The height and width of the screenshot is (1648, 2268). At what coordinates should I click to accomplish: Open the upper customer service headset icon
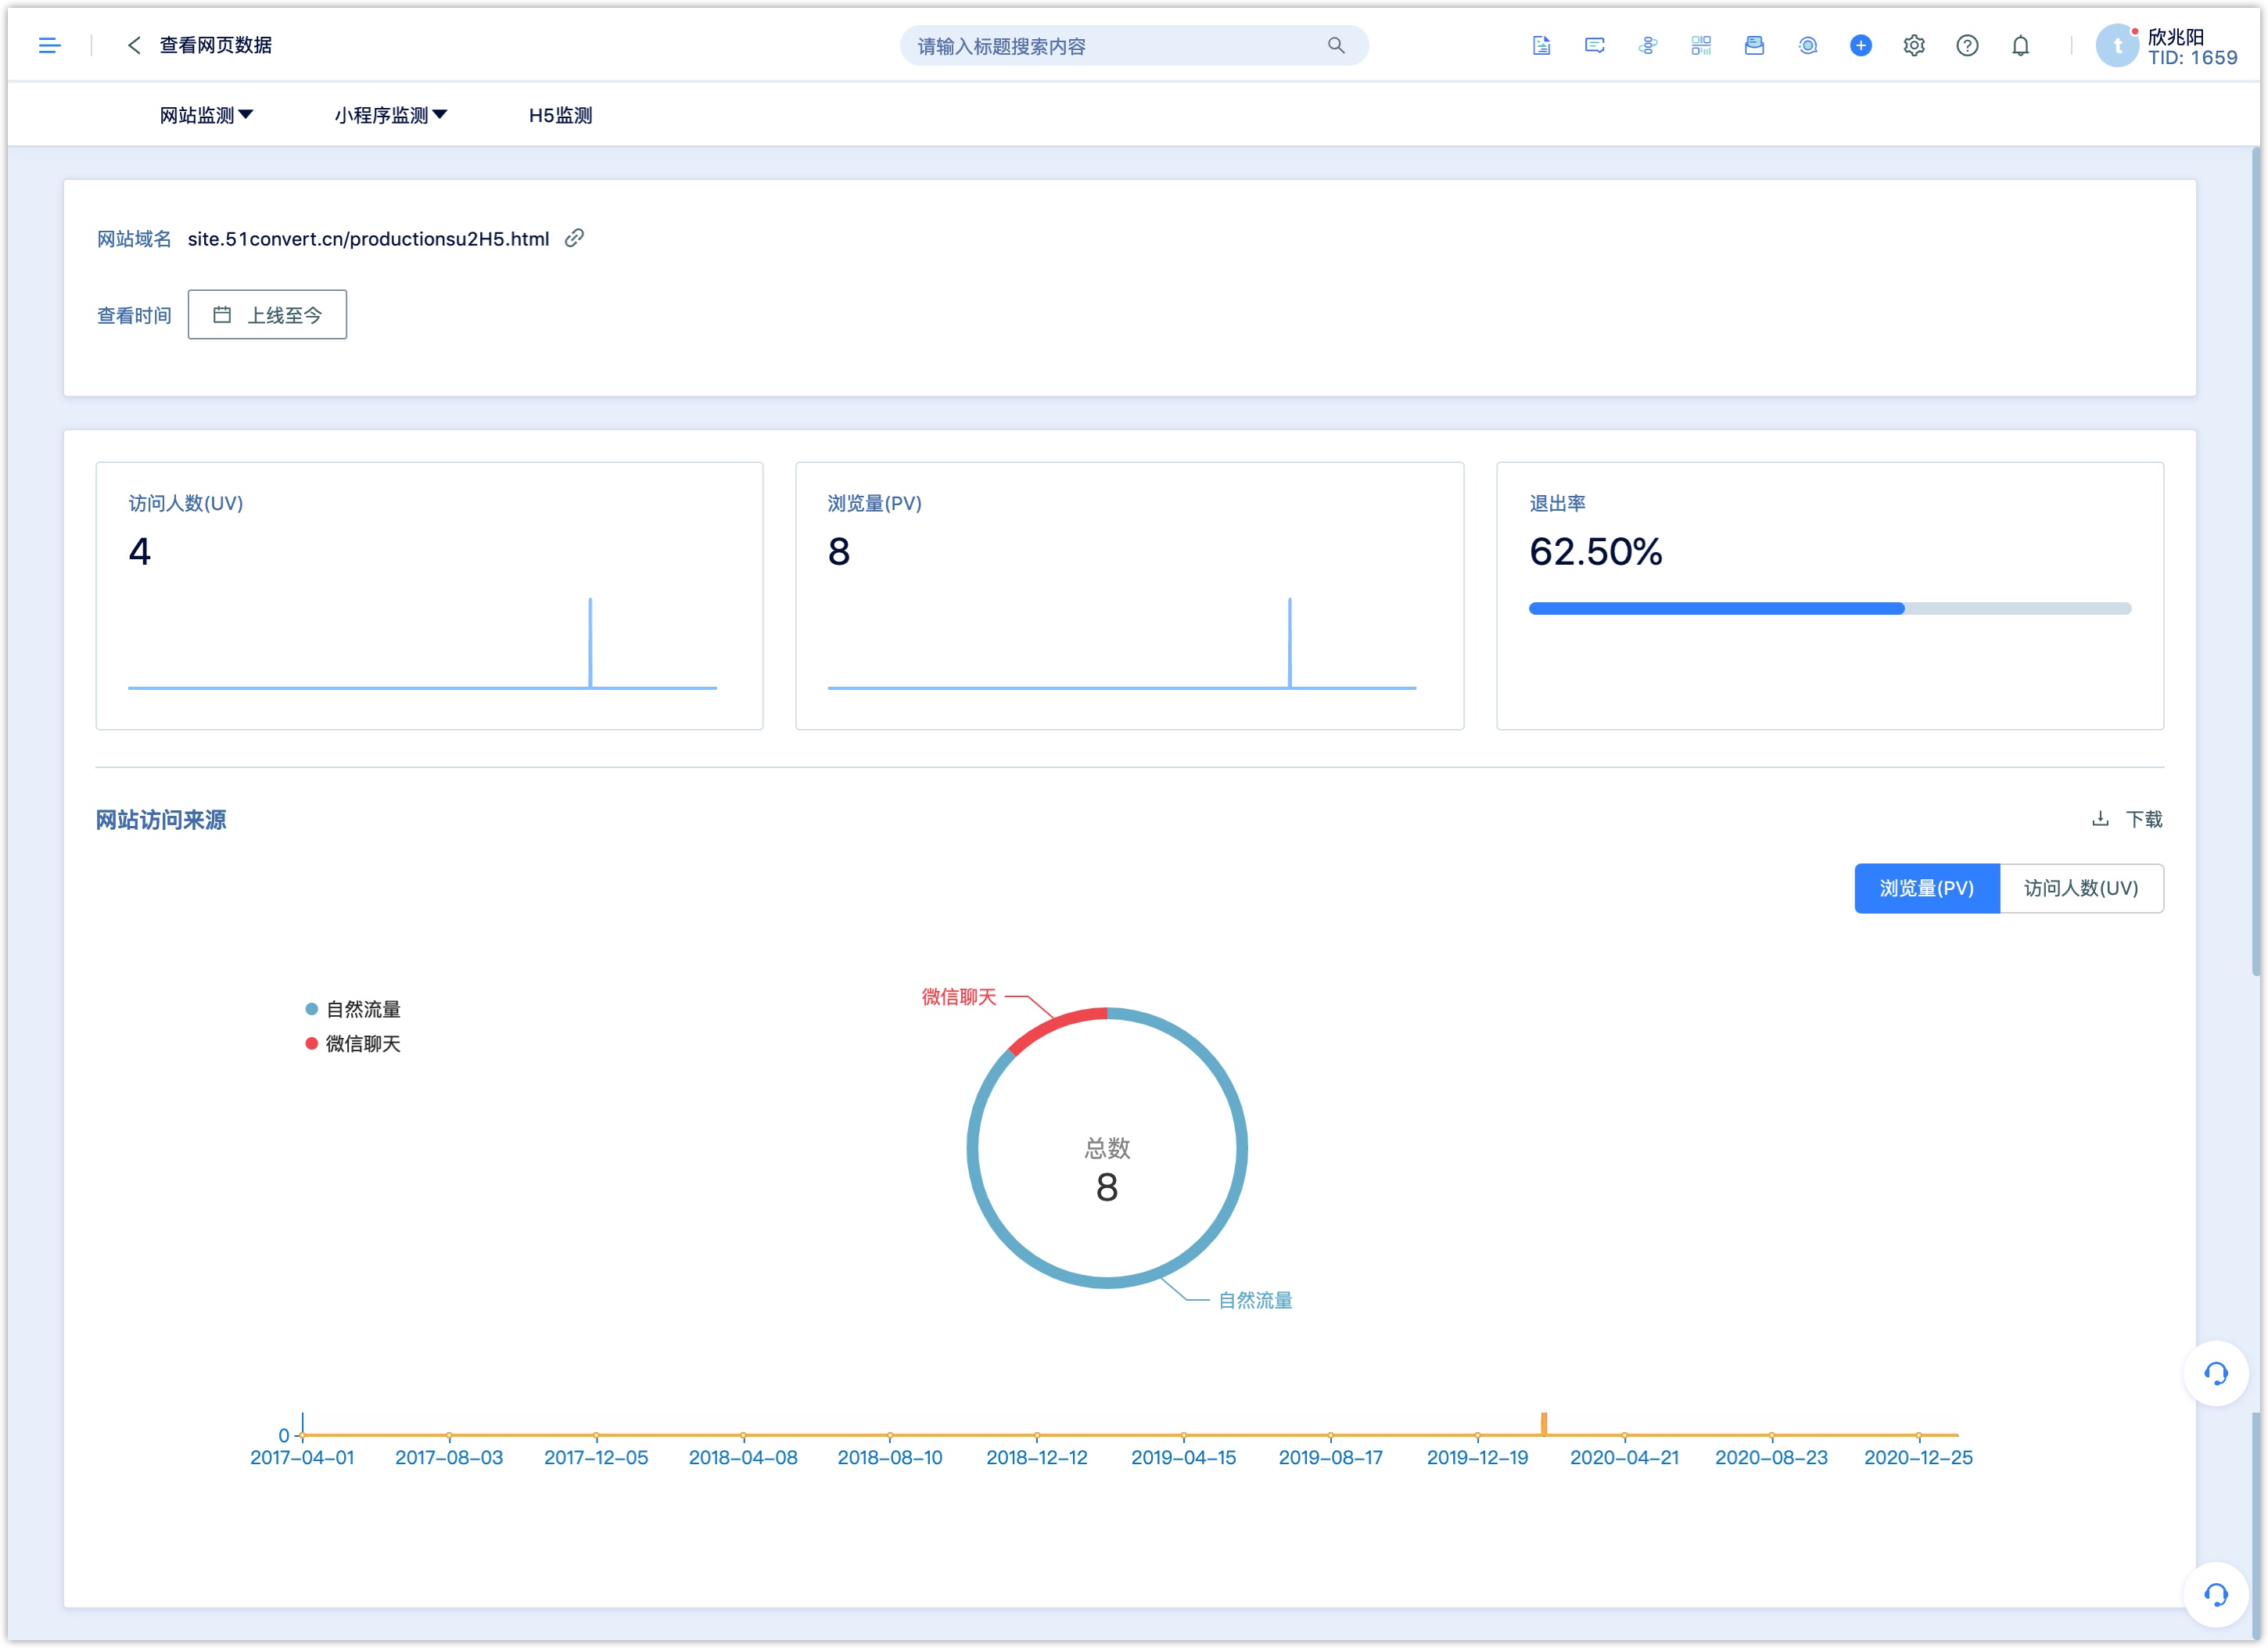click(x=2215, y=1373)
